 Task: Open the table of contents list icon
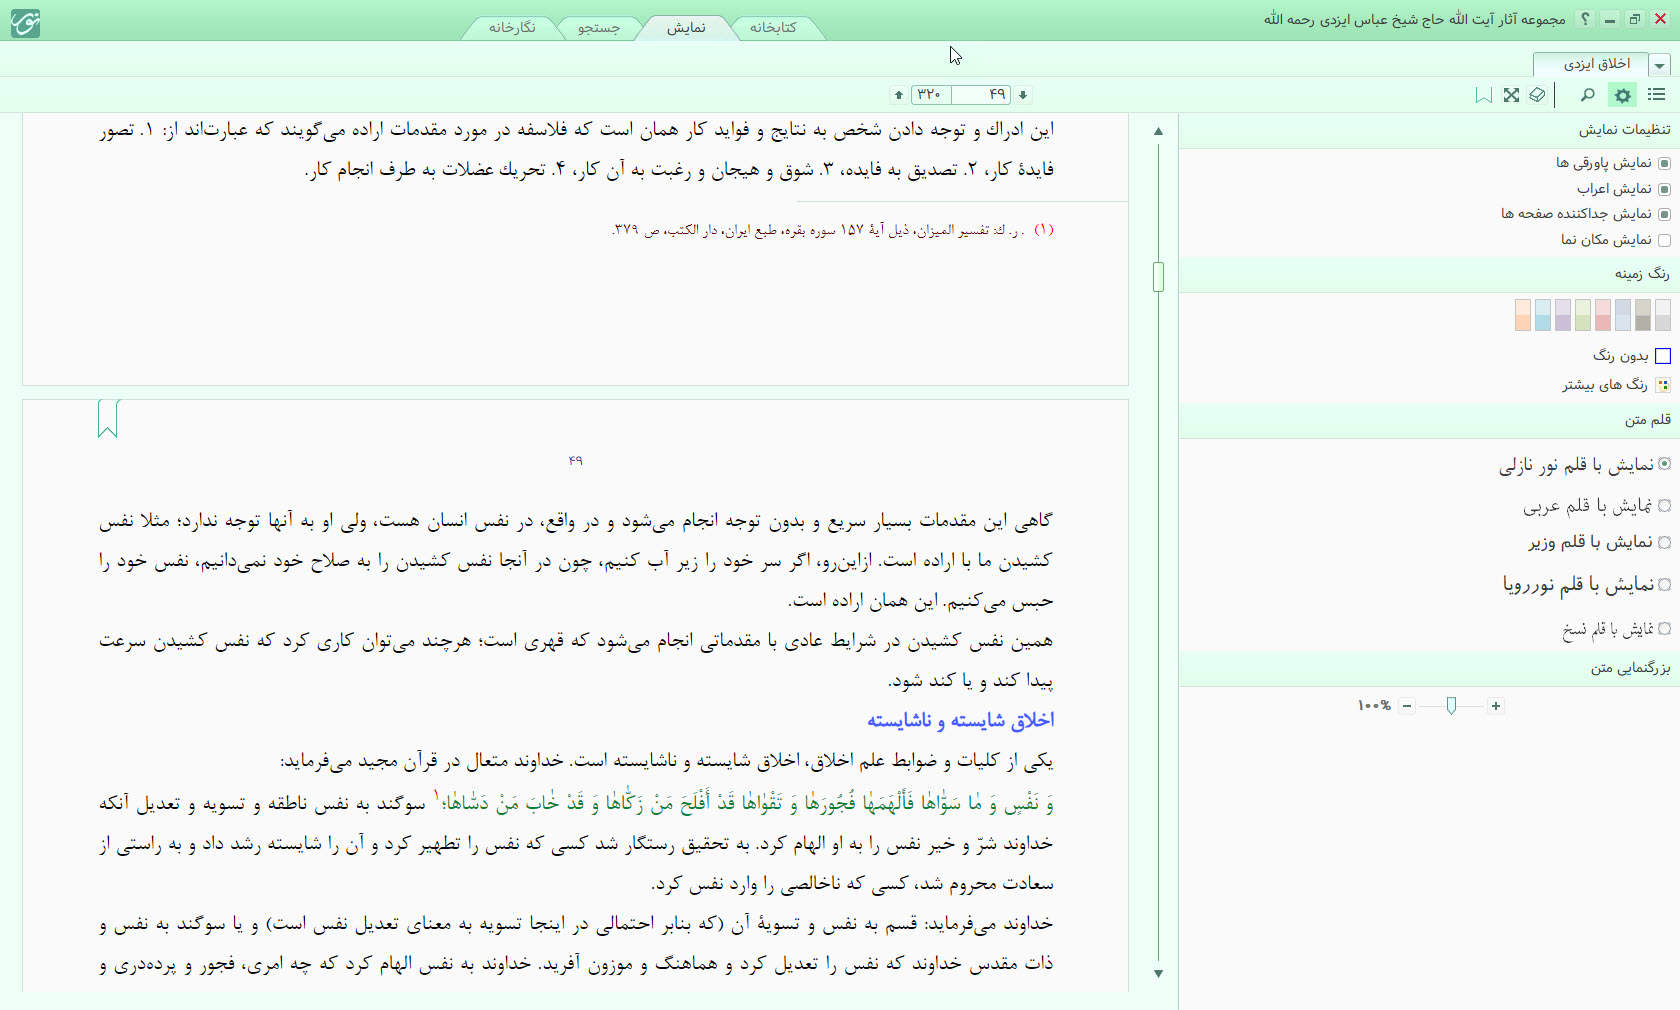coord(1656,95)
